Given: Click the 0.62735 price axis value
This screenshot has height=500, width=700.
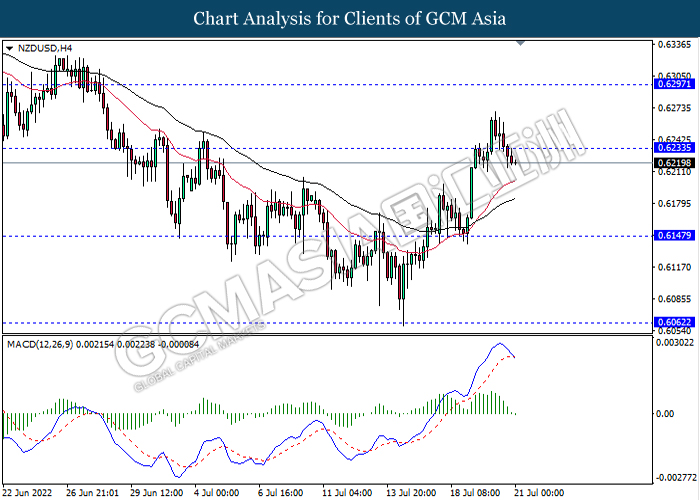Looking at the screenshot, I should [675, 108].
